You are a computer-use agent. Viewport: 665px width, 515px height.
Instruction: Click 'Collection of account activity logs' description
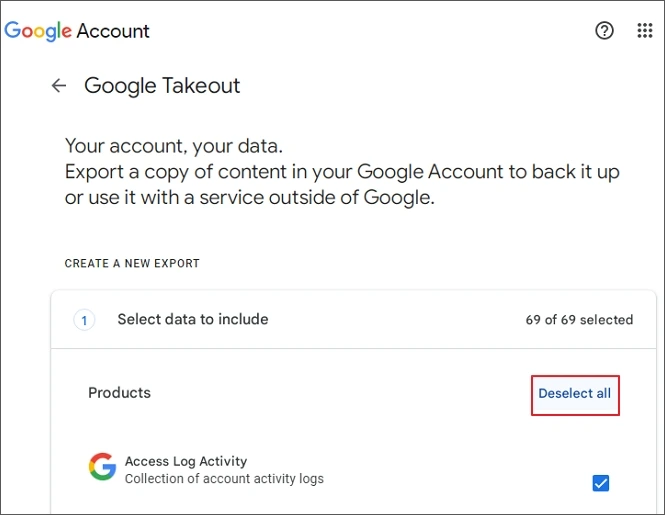tap(224, 479)
